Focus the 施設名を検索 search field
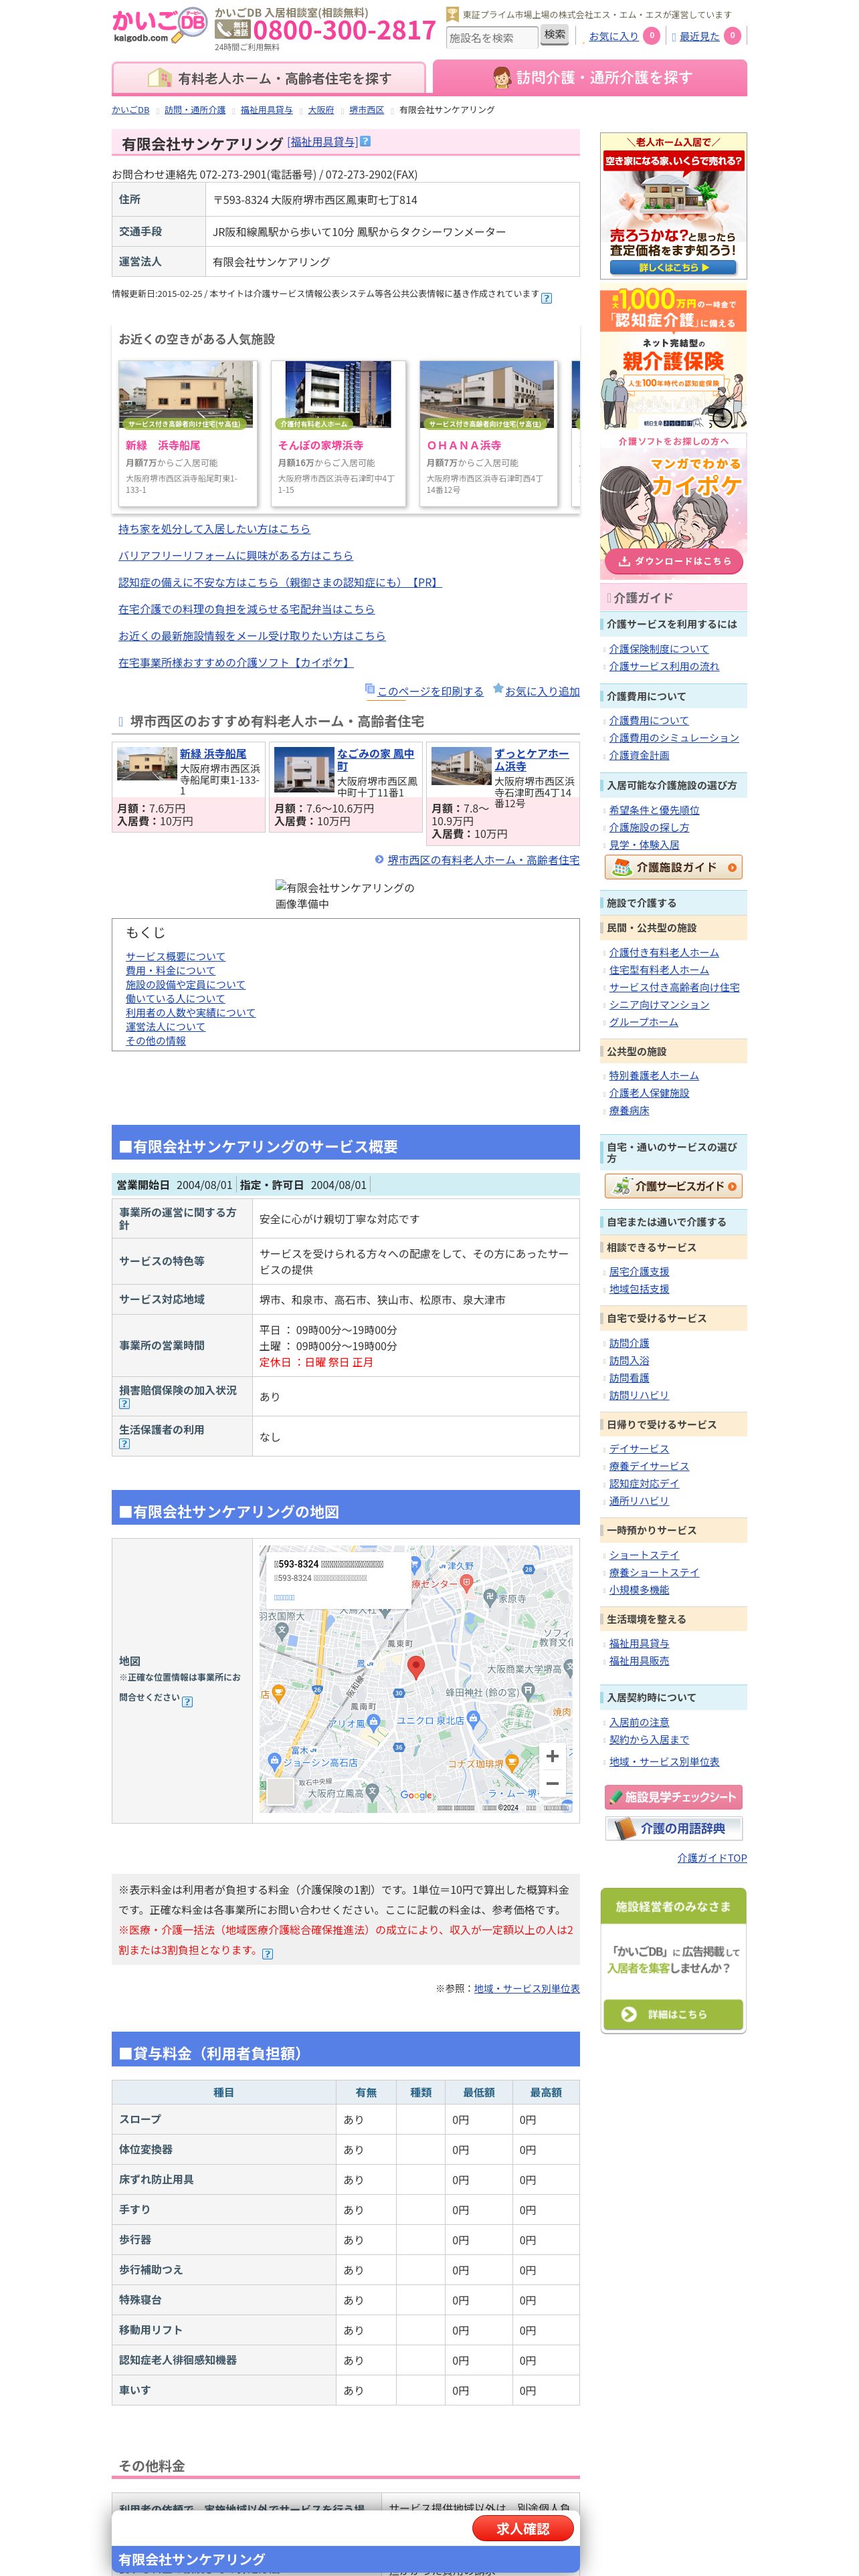 491,38
